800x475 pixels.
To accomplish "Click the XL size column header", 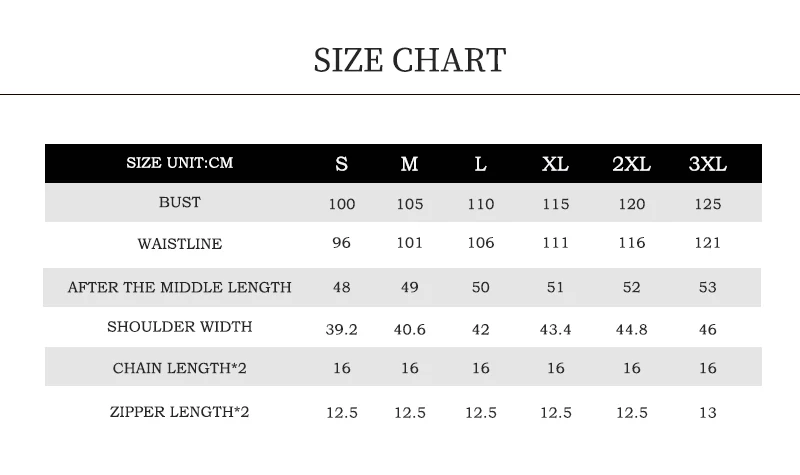I will tap(555, 164).
